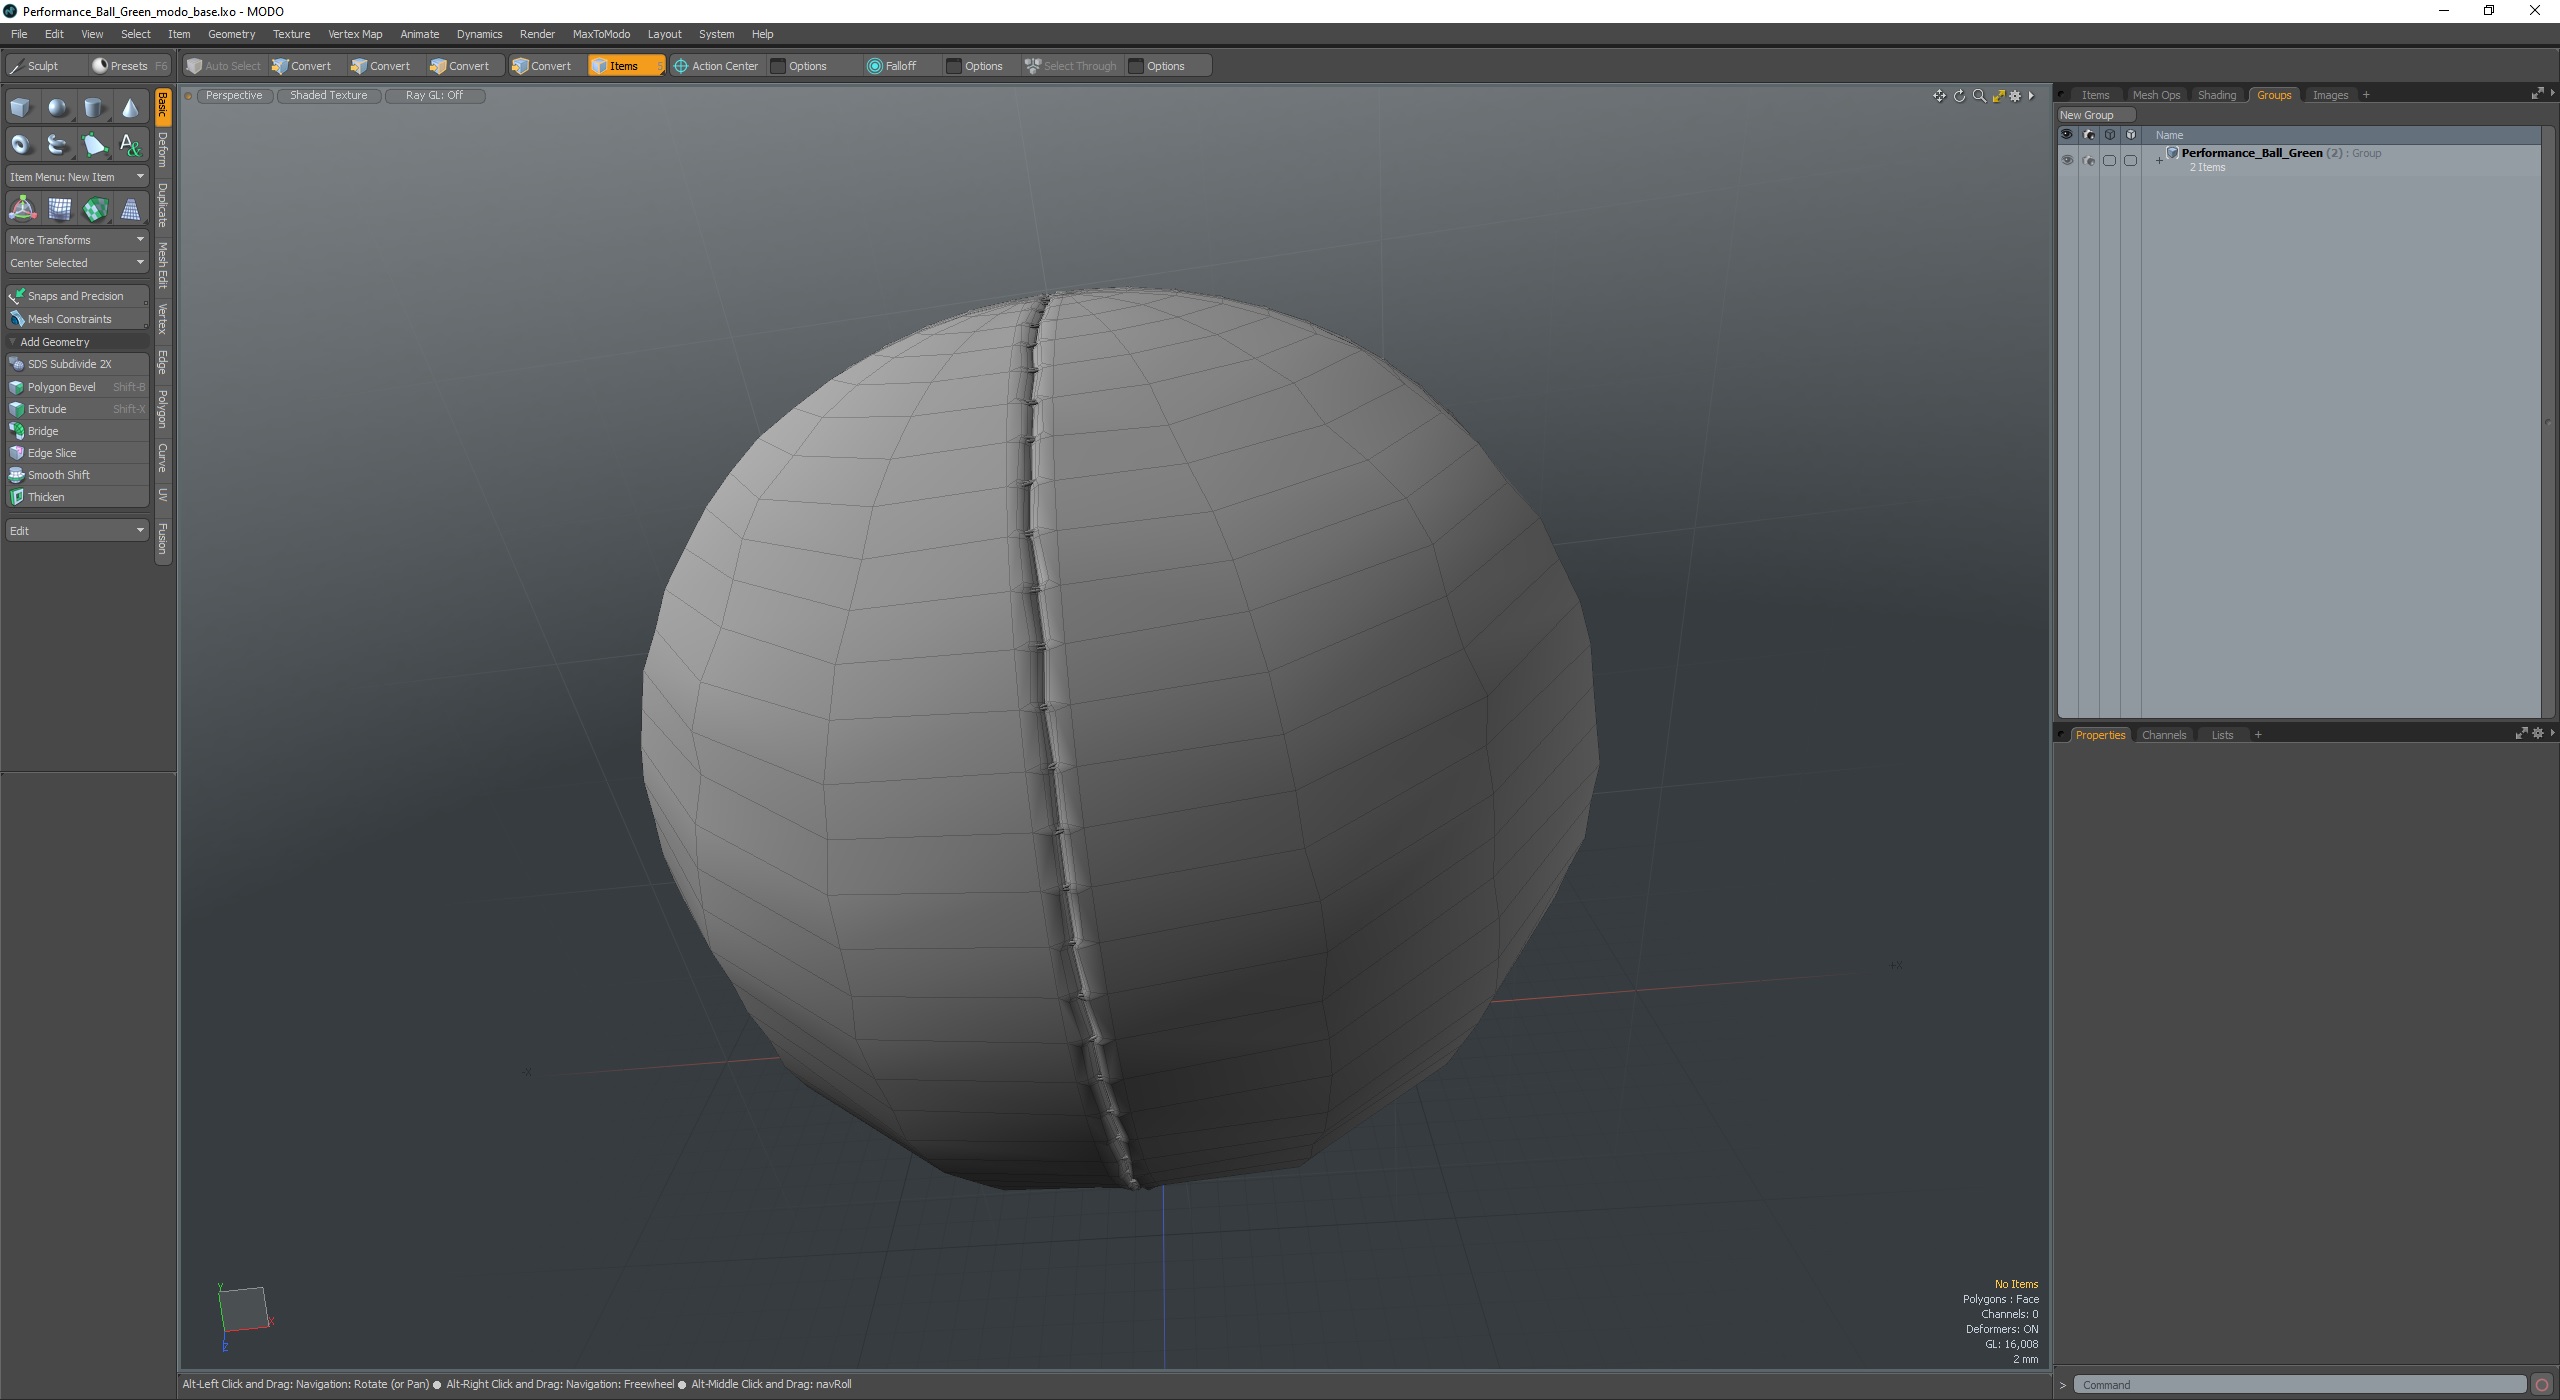This screenshot has width=2560, height=1400.
Task: Open Action Center dropdown
Action: (x=716, y=66)
